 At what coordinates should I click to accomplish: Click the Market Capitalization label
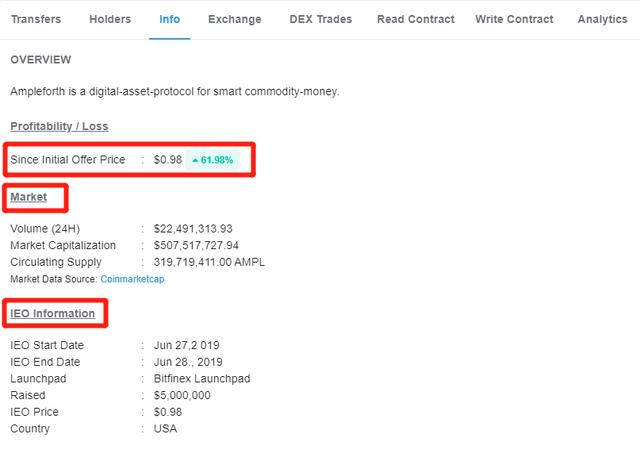(63, 245)
